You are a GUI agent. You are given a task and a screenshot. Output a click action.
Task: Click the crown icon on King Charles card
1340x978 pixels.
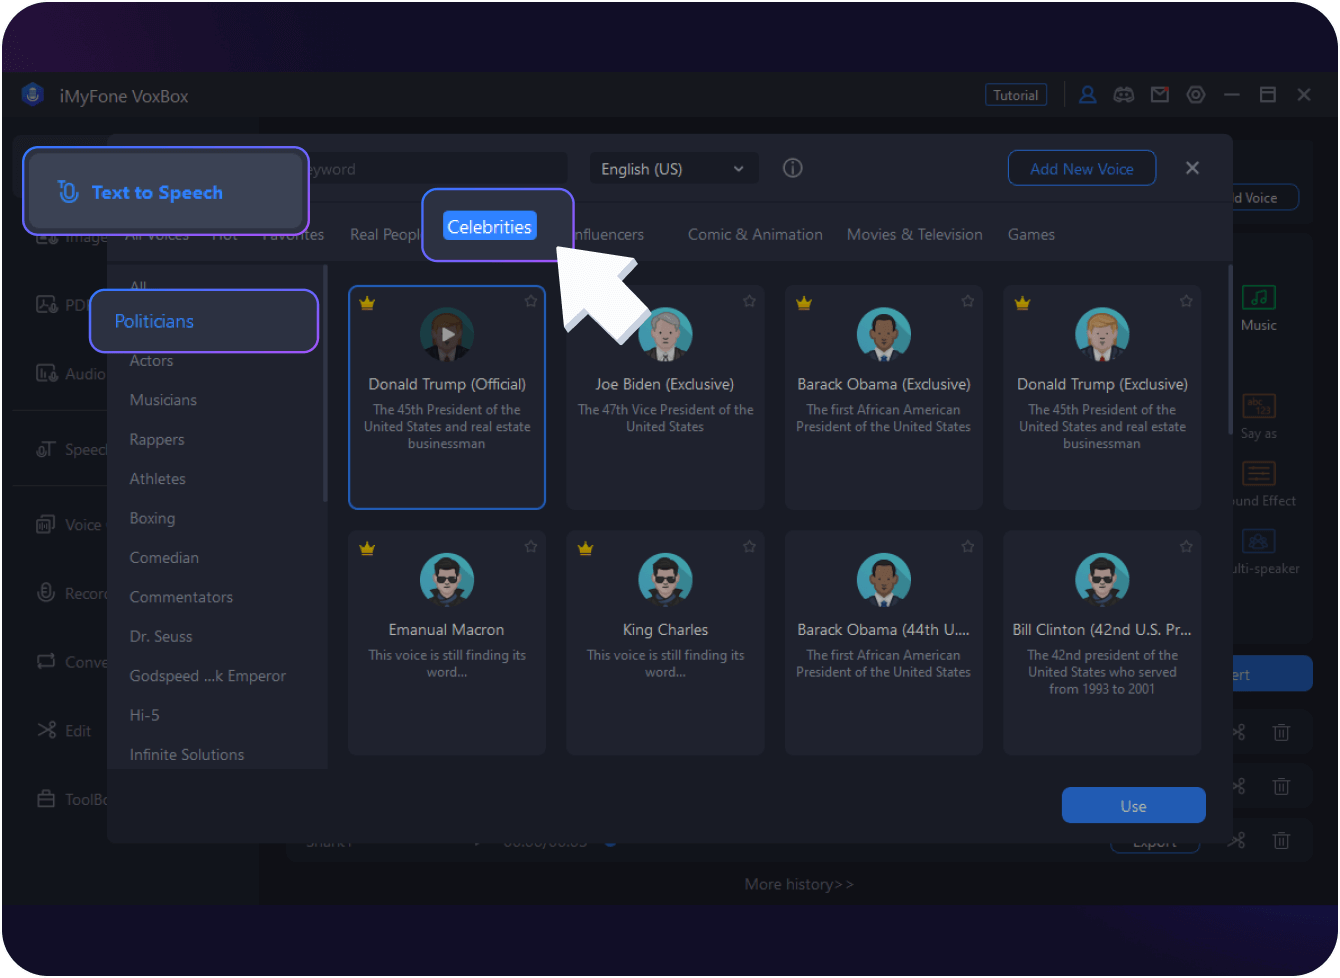pyautogui.click(x=586, y=548)
